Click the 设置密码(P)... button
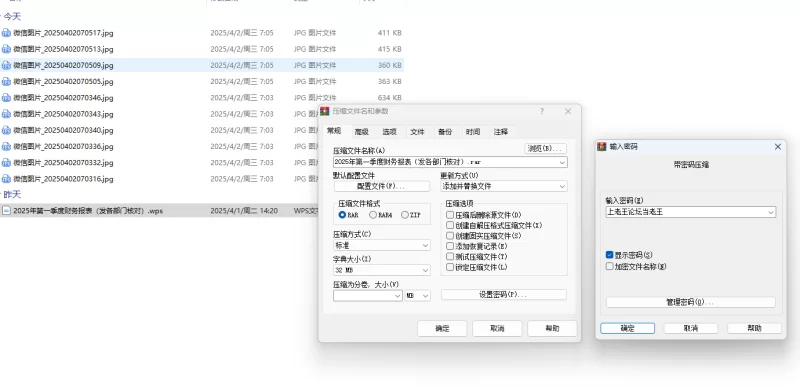This screenshot has height=390, width=800. 504,295
